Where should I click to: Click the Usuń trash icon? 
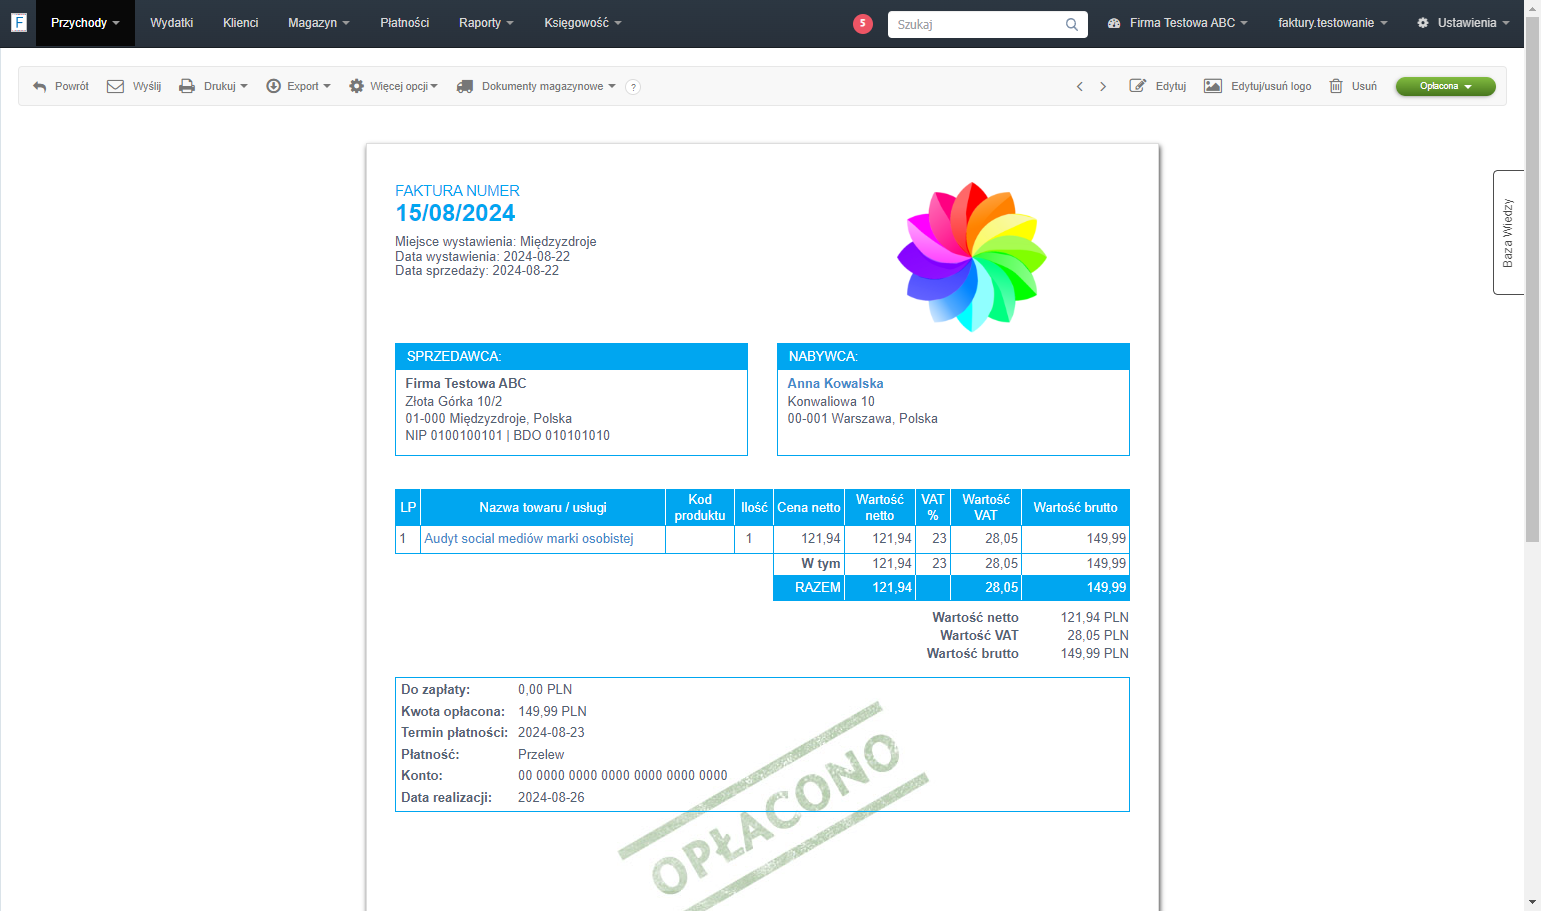click(1336, 86)
